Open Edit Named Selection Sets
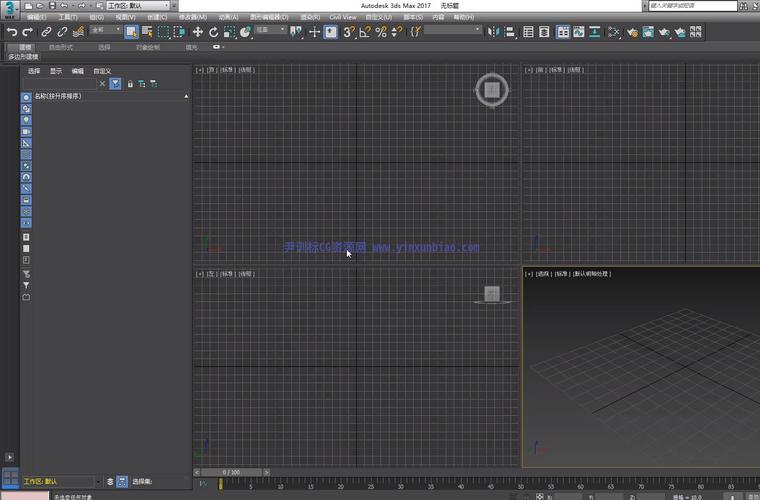Screen dimensions: 760x500 [x=416, y=32]
